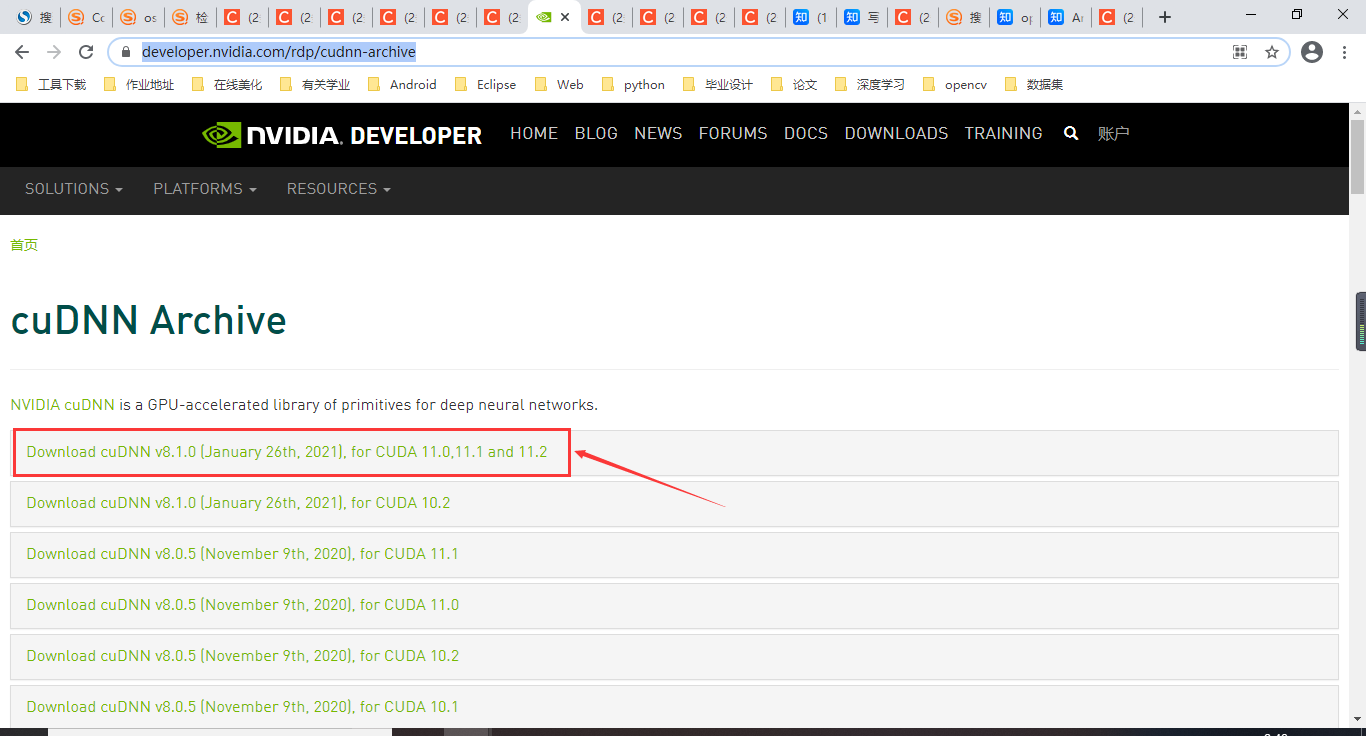
Task: Expand cuDNN v8.1.0 for CUDA 10.2
Action: pyautogui.click(x=674, y=504)
